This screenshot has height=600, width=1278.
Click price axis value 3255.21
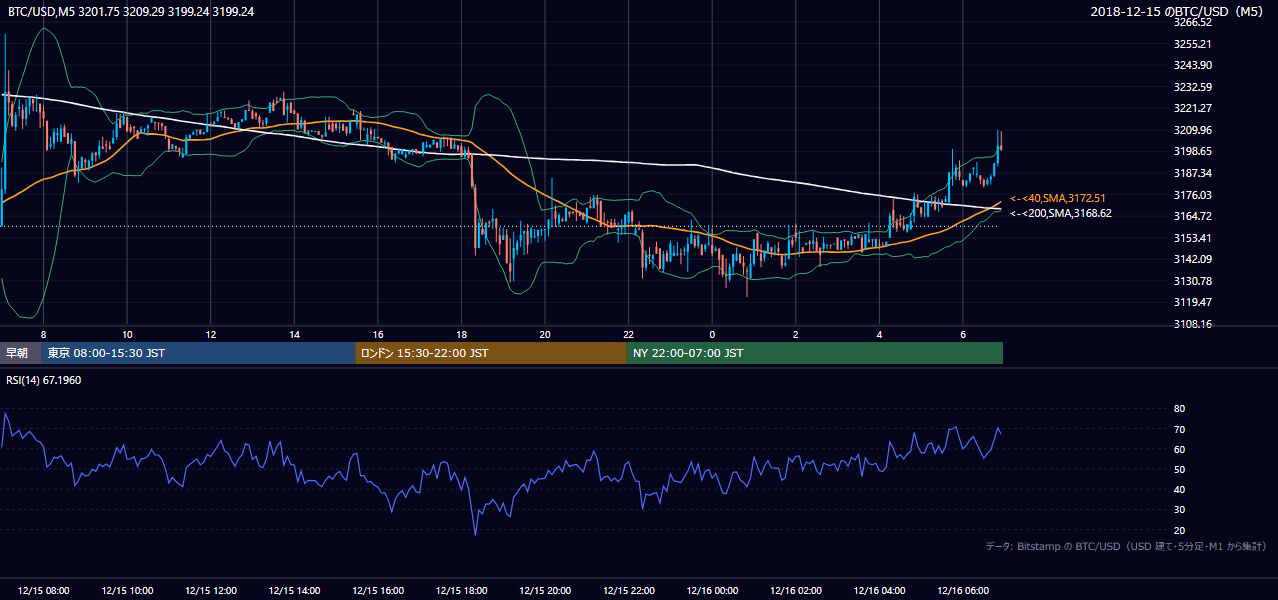click(1192, 44)
